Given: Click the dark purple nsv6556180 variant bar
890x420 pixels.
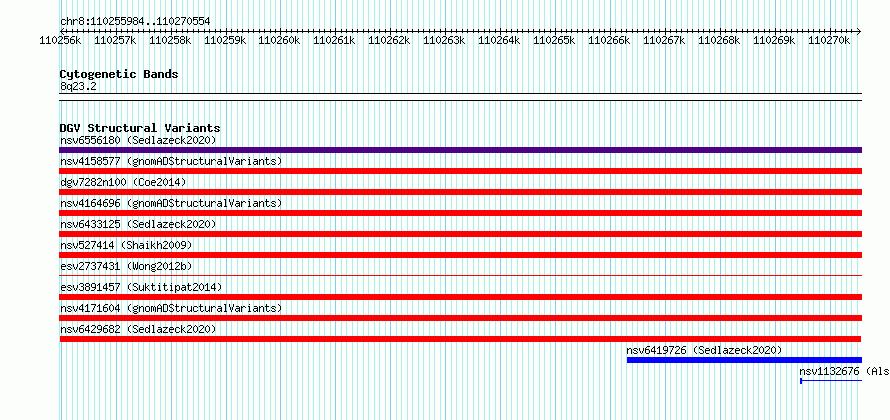Looking at the screenshot, I should (x=460, y=150).
